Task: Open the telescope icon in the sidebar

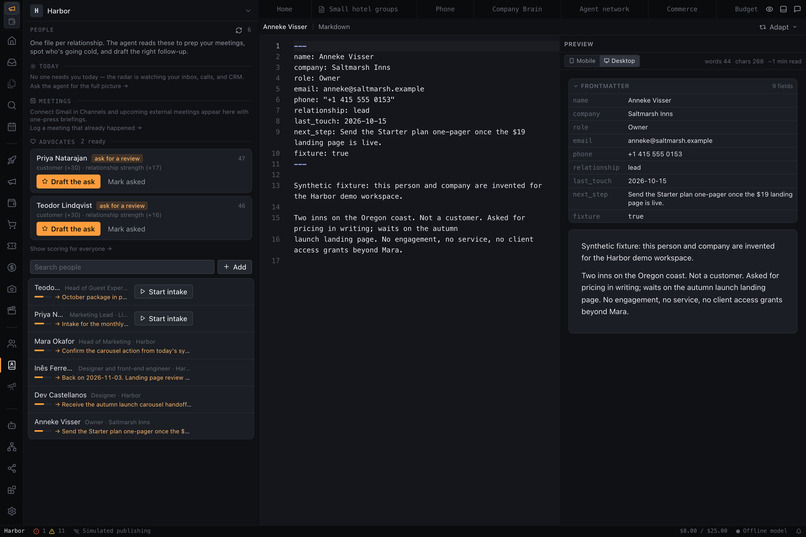Action: tap(12, 386)
